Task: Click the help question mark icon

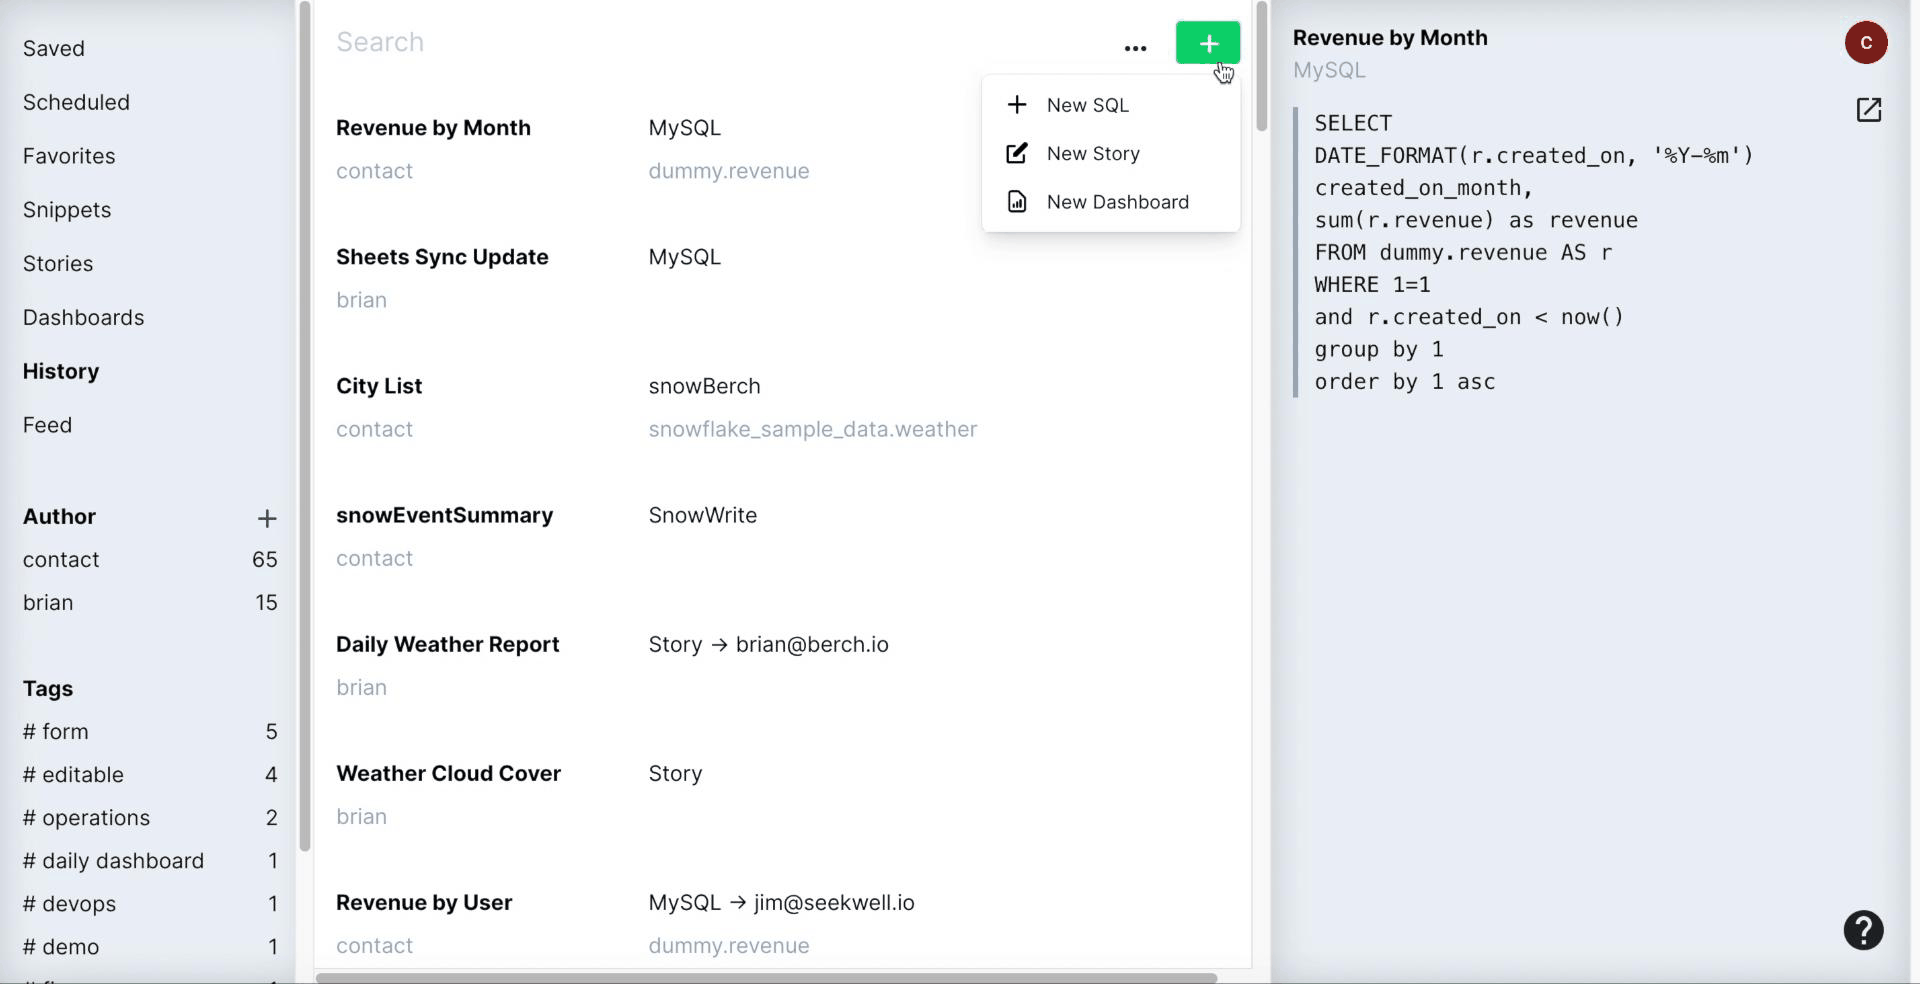Action: [x=1863, y=930]
